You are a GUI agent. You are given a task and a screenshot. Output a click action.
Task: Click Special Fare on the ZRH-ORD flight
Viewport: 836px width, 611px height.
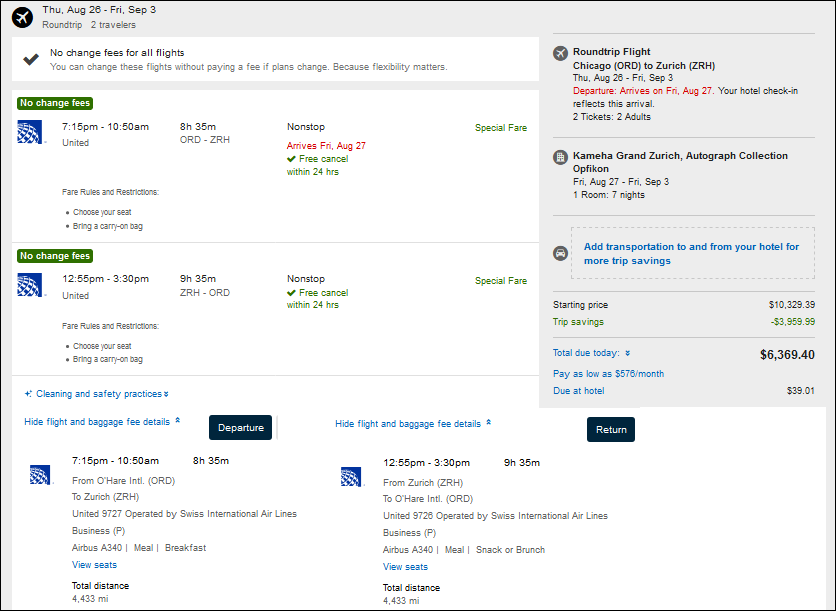point(501,281)
